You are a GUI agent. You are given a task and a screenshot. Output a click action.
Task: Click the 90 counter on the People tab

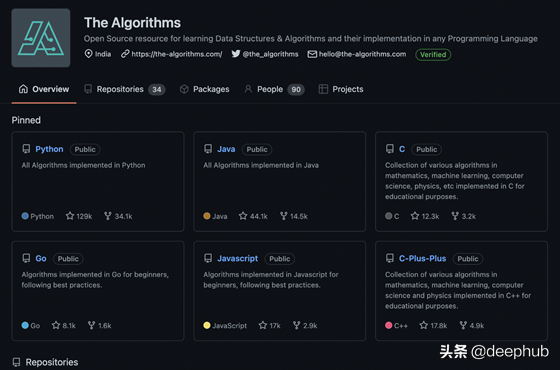click(296, 89)
